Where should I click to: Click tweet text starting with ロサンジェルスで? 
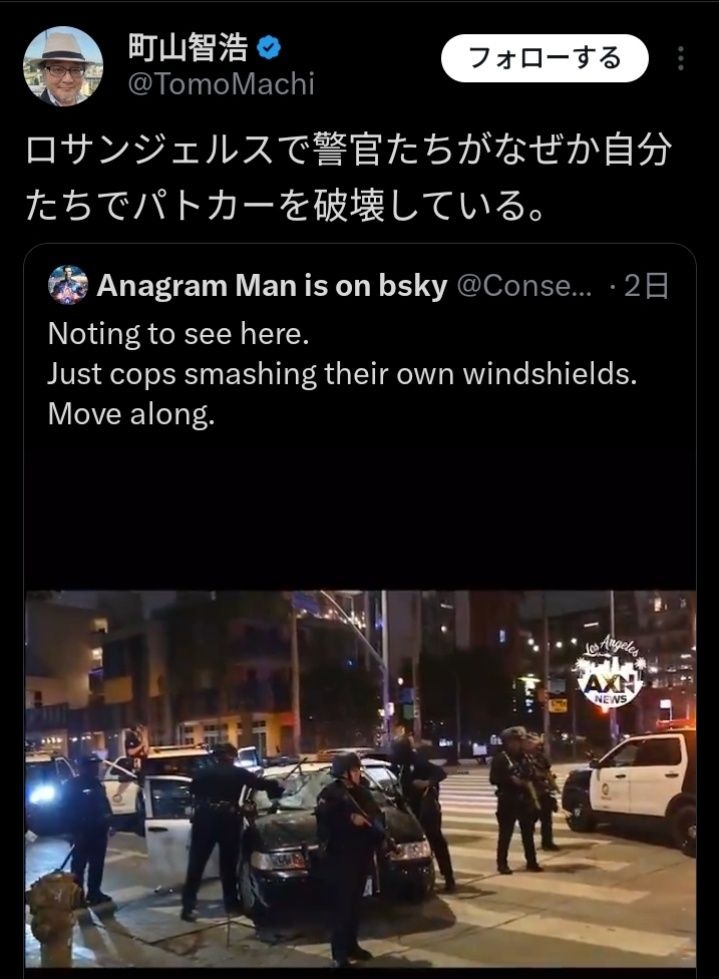[348, 151]
